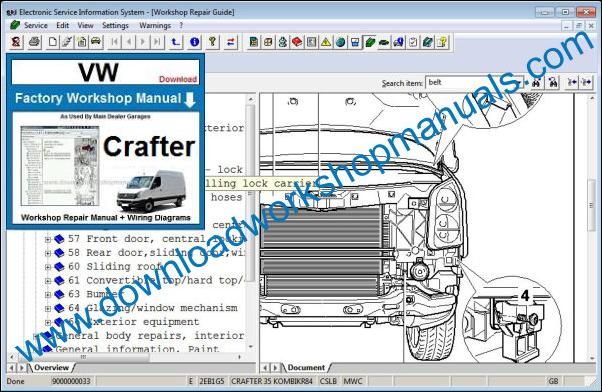This screenshot has height=392, width=602.
Task: Open the Edit menu
Action: coord(62,25)
